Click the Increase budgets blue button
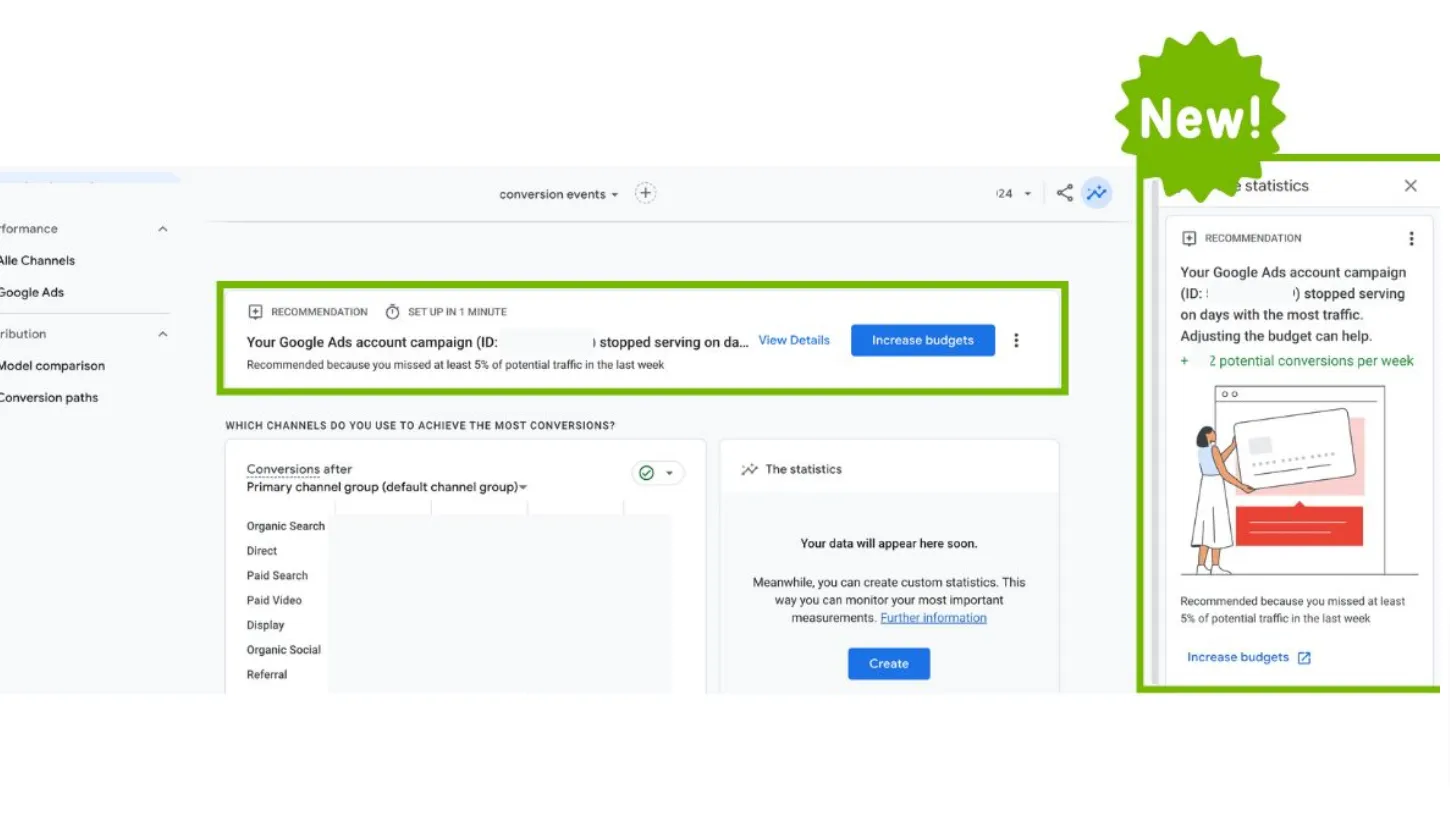1450x838 pixels. pyautogui.click(x=923, y=340)
